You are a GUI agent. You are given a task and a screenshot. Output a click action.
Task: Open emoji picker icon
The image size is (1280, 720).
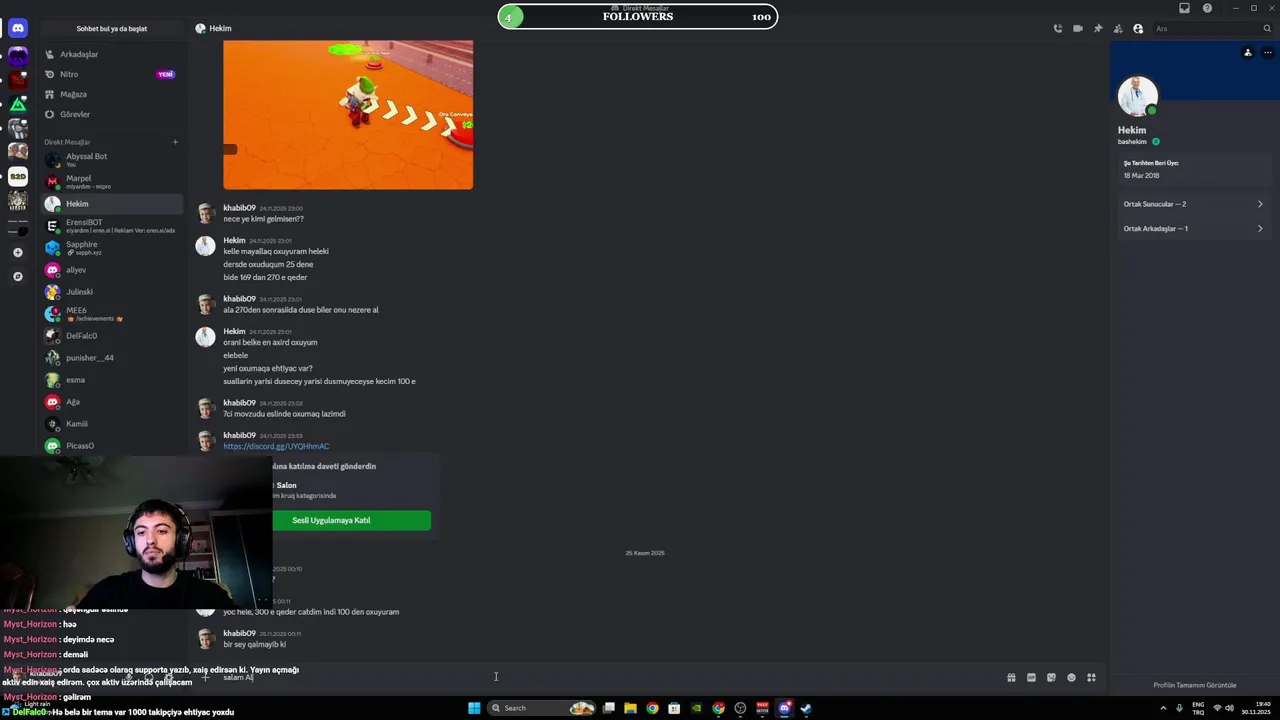[x=1071, y=678]
